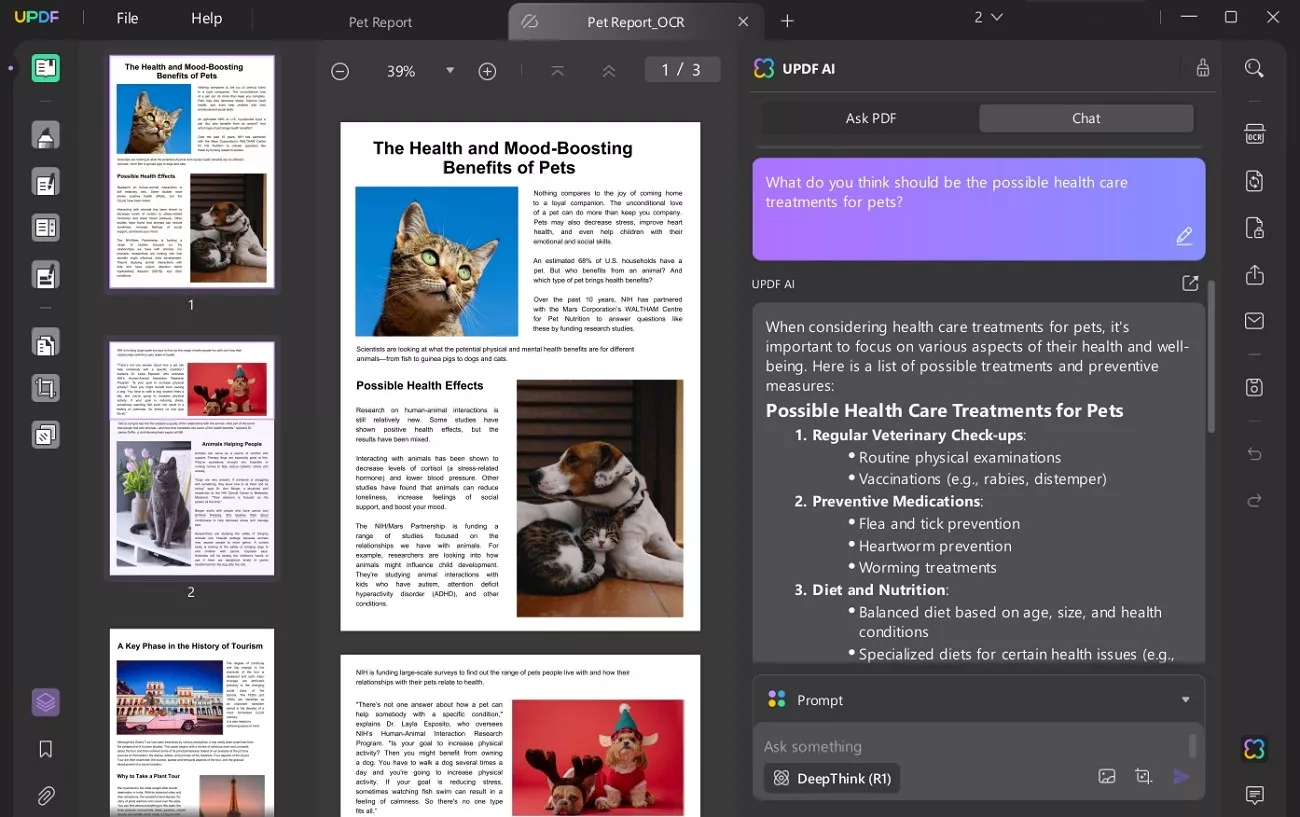1300x817 pixels.
Task: Click the 39% zoom value
Action: tap(401, 71)
